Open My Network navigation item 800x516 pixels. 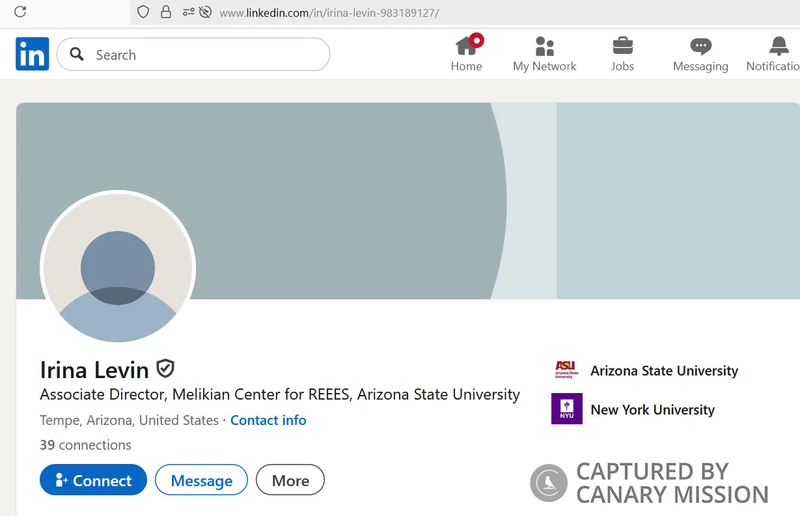click(544, 54)
